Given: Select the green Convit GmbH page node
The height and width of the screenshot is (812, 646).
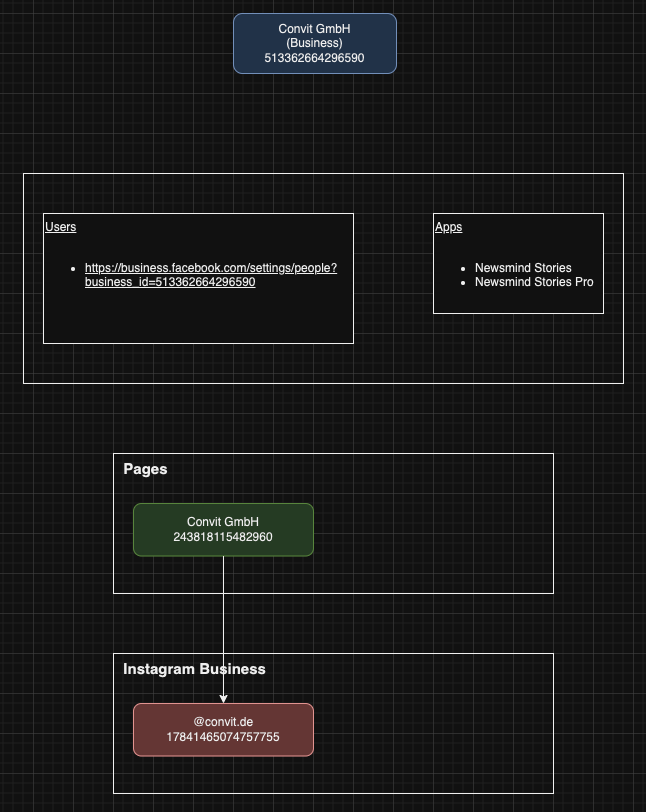Looking at the screenshot, I should pos(223,530).
